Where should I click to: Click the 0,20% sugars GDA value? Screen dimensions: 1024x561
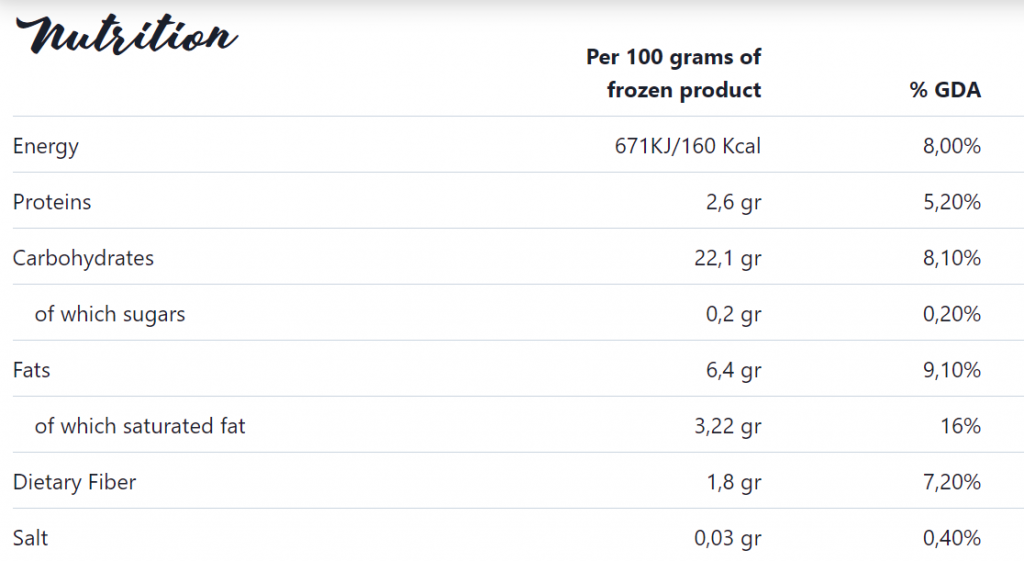[952, 314]
